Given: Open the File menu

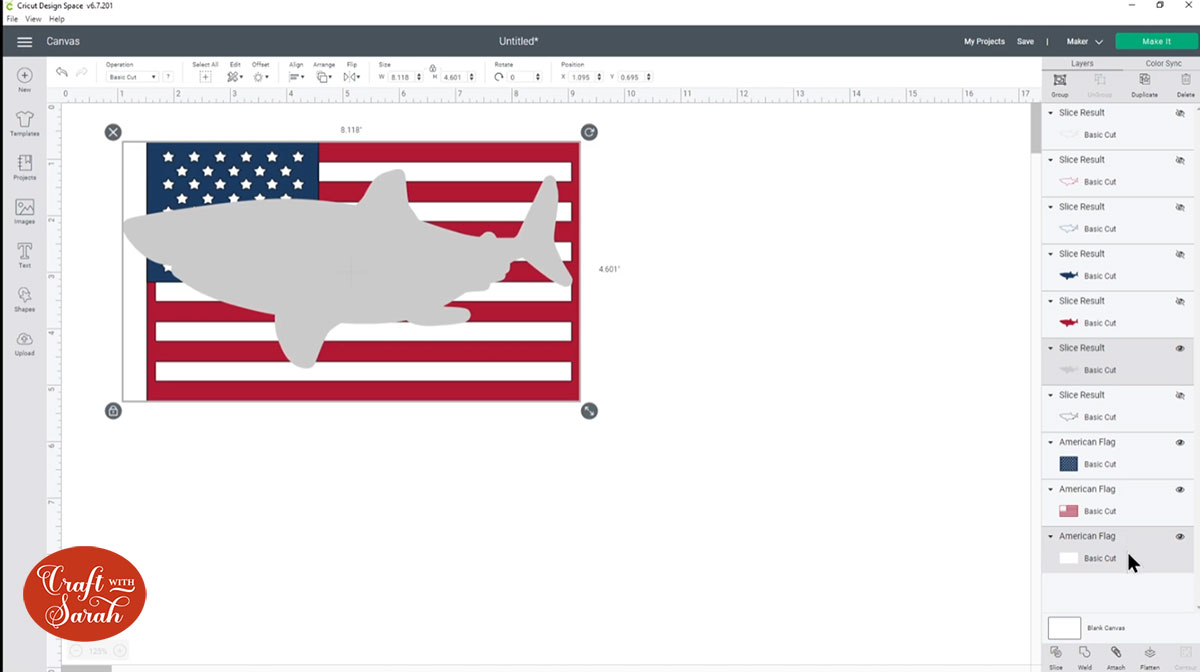Looking at the screenshot, I should pos(12,19).
